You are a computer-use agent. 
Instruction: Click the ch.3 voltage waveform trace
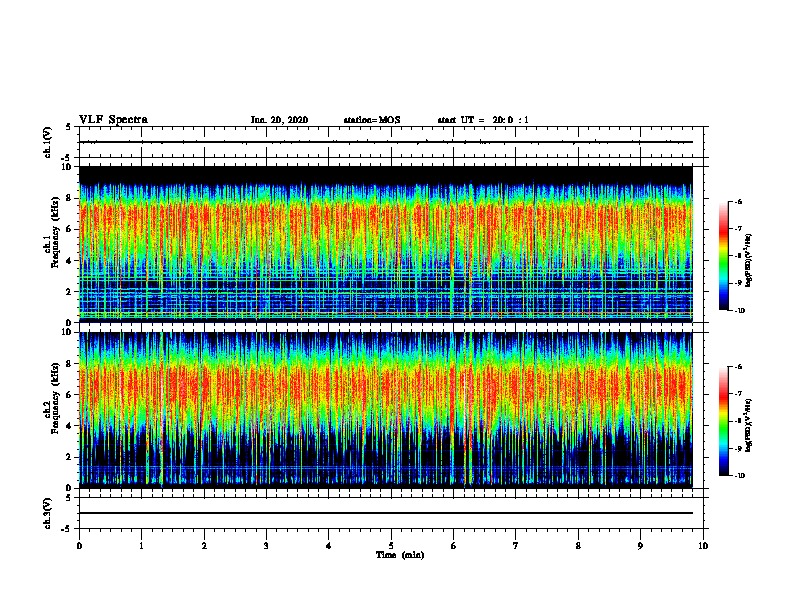coord(386,513)
